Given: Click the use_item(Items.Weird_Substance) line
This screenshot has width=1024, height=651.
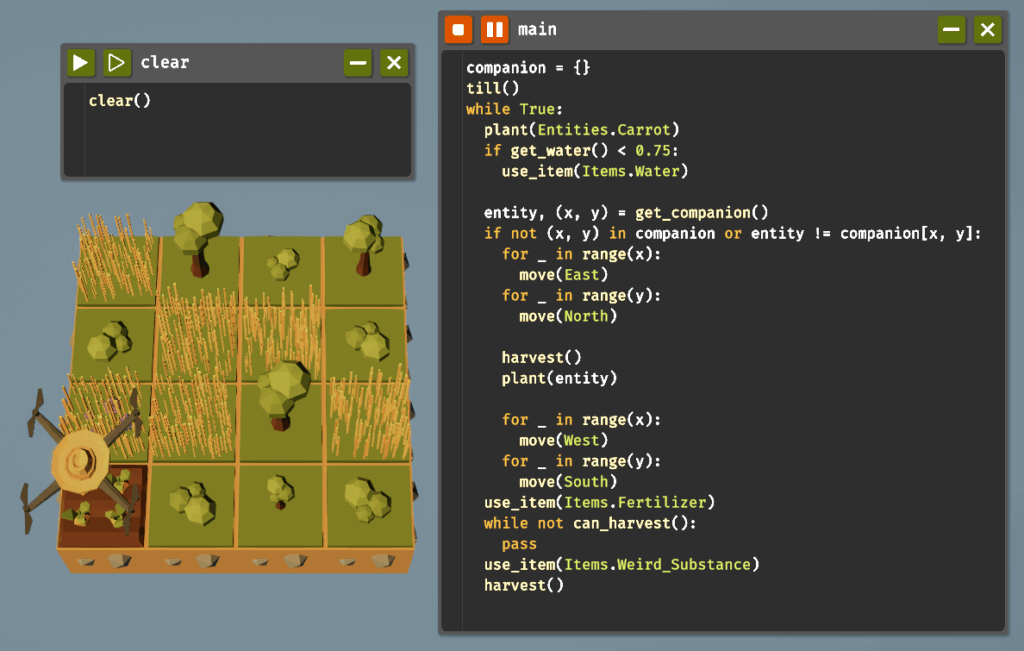Looking at the screenshot, I should coord(621,565).
